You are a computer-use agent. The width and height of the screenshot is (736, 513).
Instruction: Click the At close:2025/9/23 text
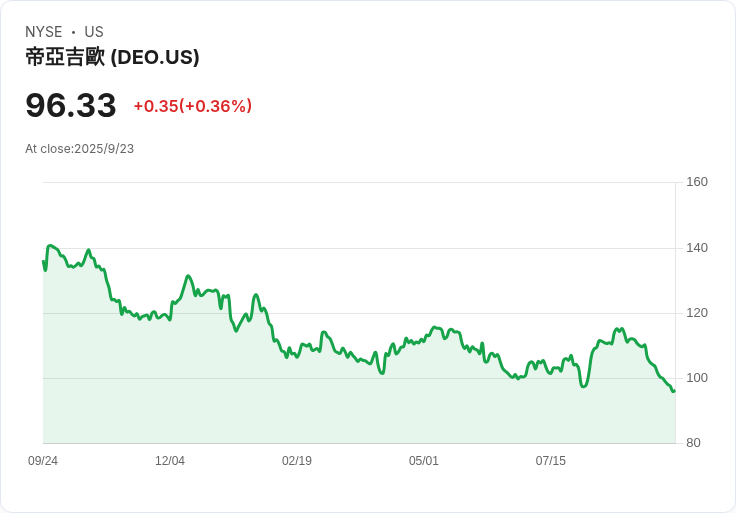[79, 149]
